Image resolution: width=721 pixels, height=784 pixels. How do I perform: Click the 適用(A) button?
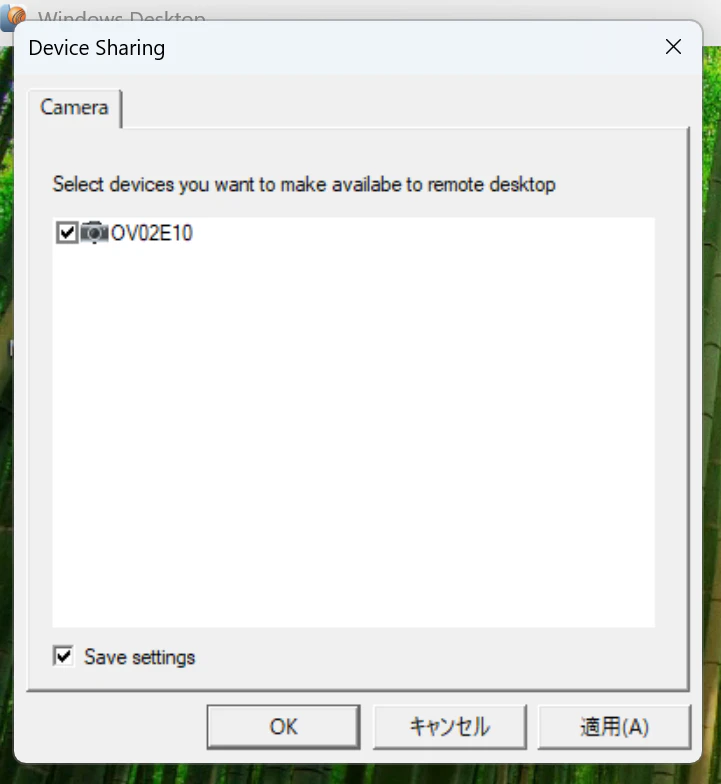(x=614, y=726)
